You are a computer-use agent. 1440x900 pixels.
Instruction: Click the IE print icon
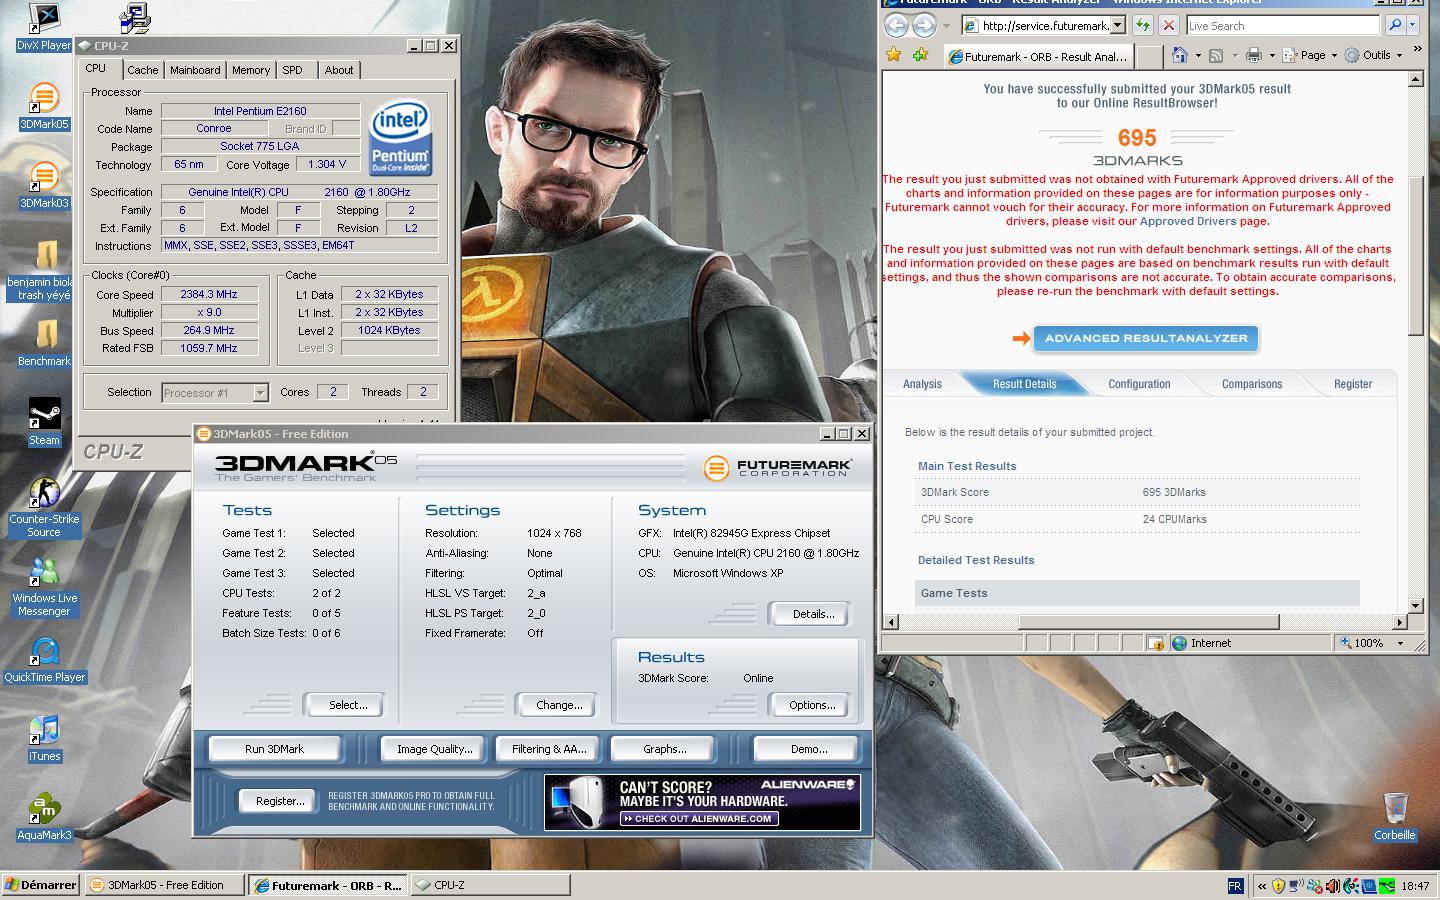coord(1254,55)
